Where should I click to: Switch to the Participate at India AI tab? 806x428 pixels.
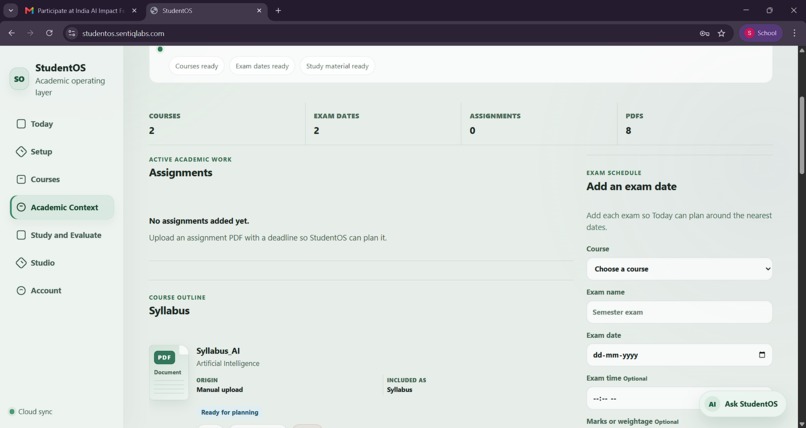[81, 10]
